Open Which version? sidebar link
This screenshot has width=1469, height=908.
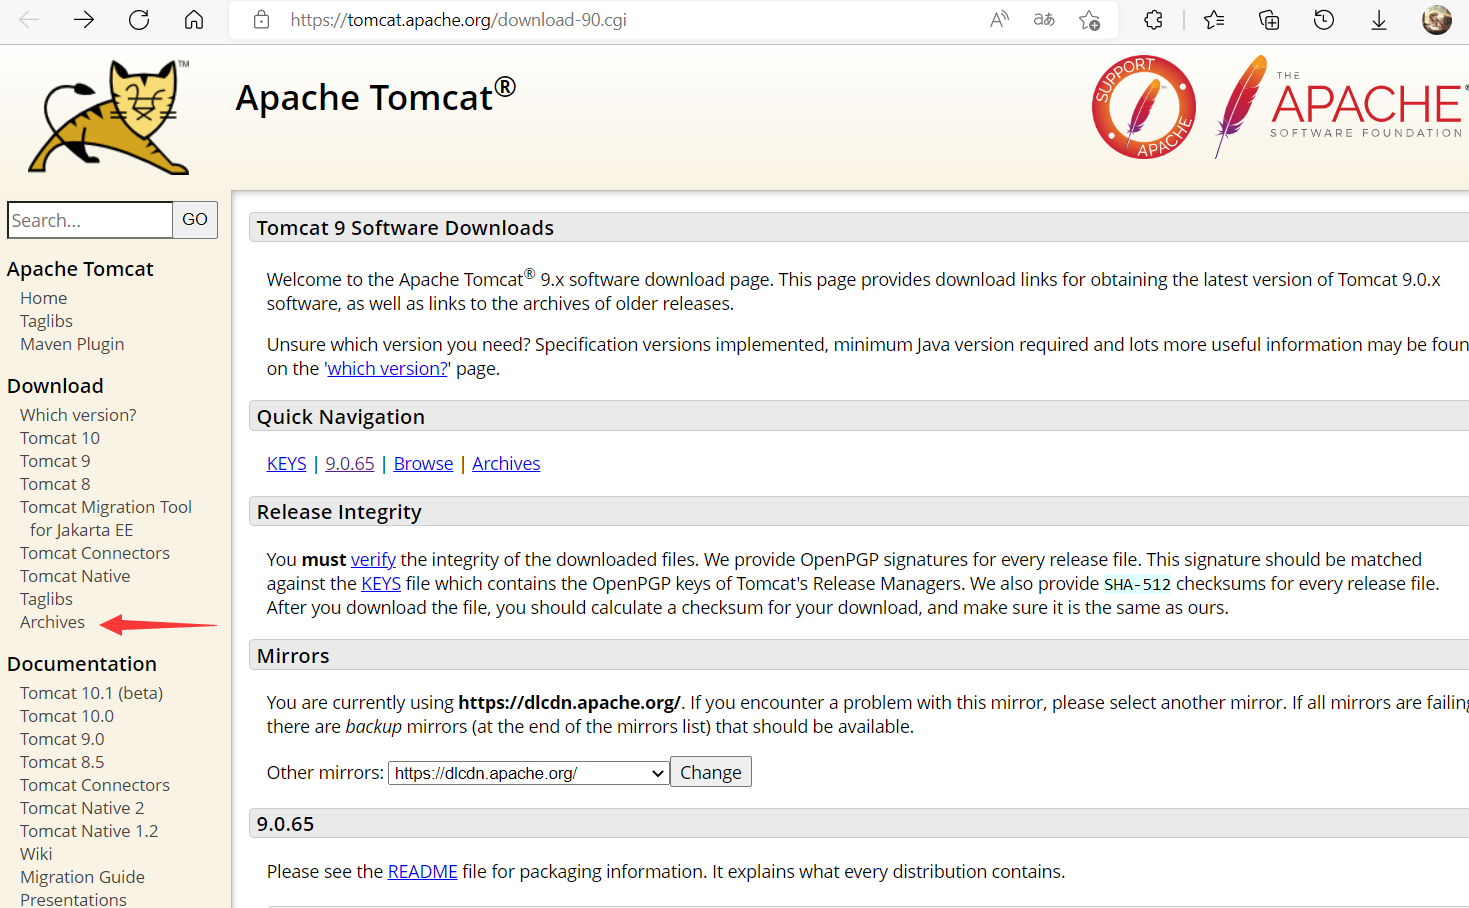click(x=78, y=415)
